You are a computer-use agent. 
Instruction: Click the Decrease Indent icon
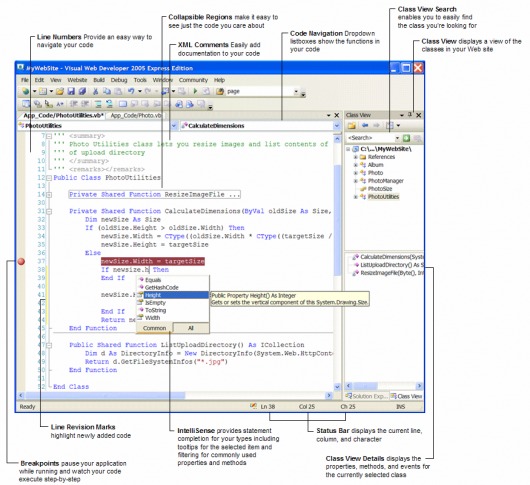click(x=74, y=104)
